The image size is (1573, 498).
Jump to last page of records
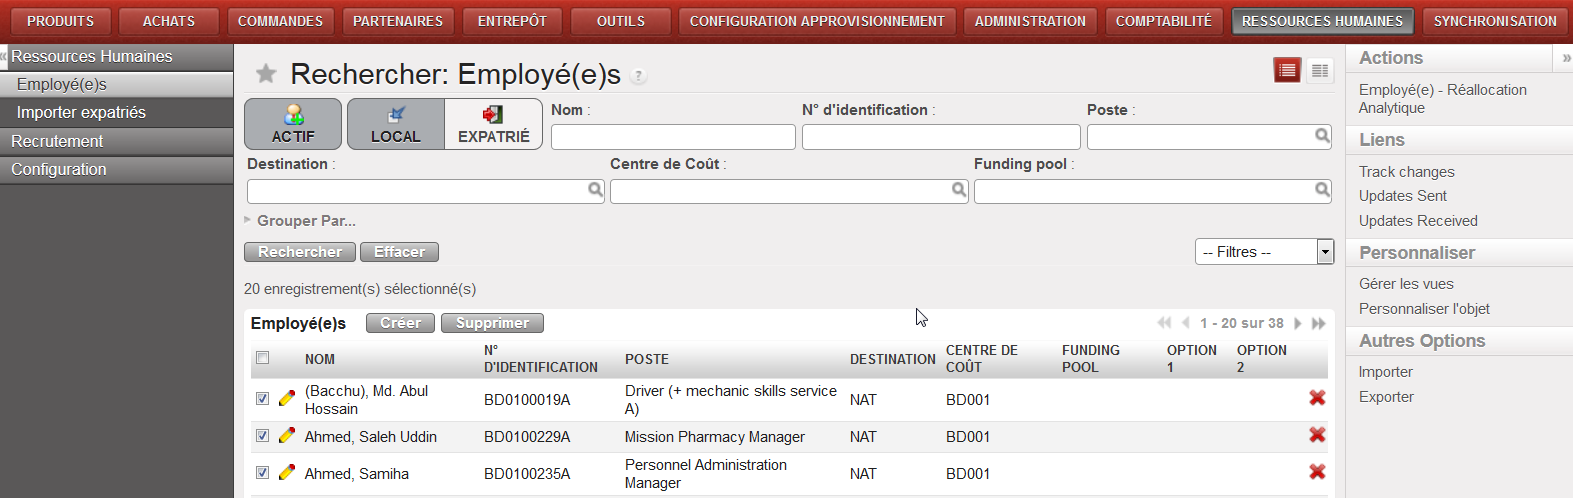coord(1319,323)
